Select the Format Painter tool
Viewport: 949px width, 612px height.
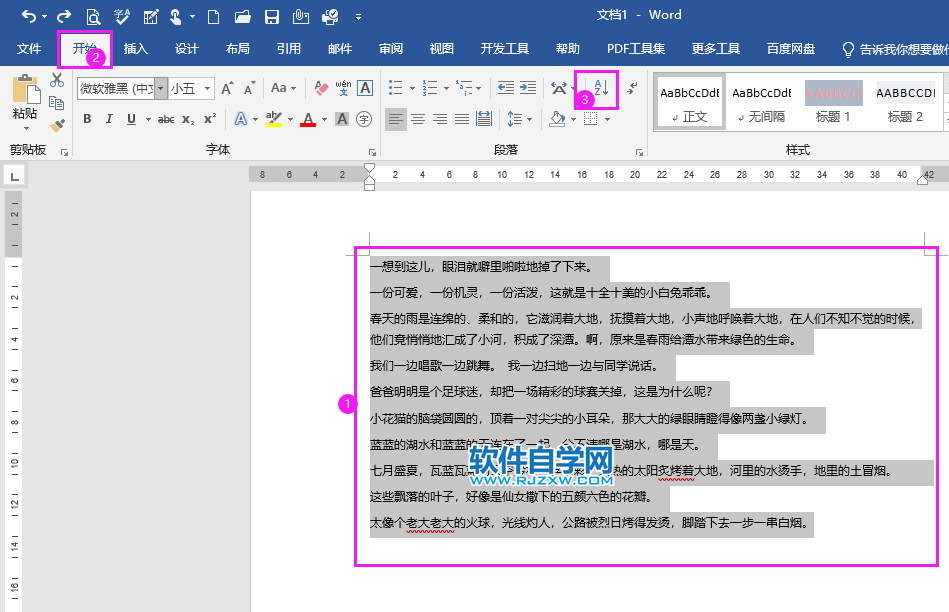point(57,125)
